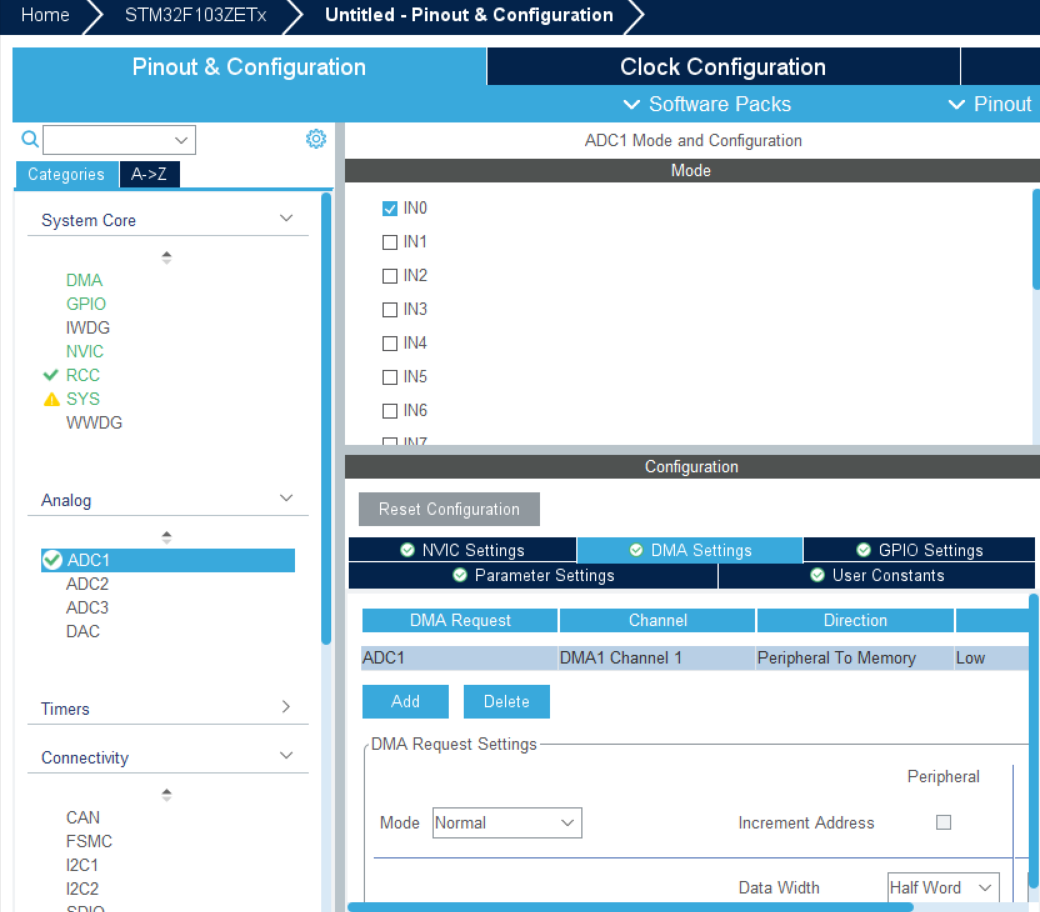The image size is (1040, 912).
Task: Select FSMC in Connectivity list
Action: pyautogui.click(x=89, y=841)
